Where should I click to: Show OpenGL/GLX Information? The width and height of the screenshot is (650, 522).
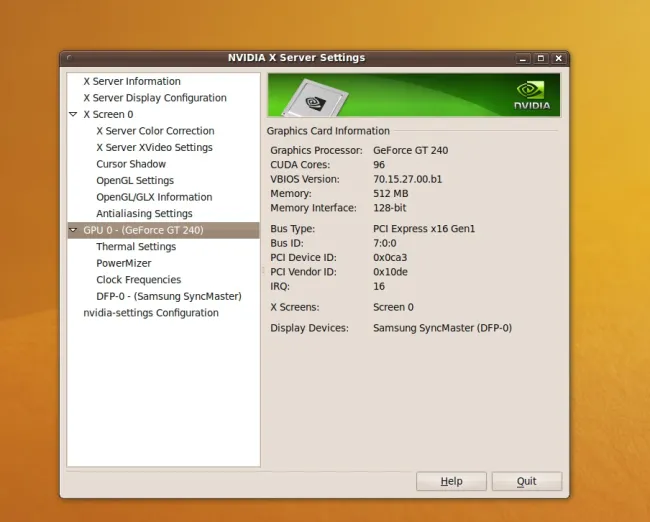click(x=154, y=197)
